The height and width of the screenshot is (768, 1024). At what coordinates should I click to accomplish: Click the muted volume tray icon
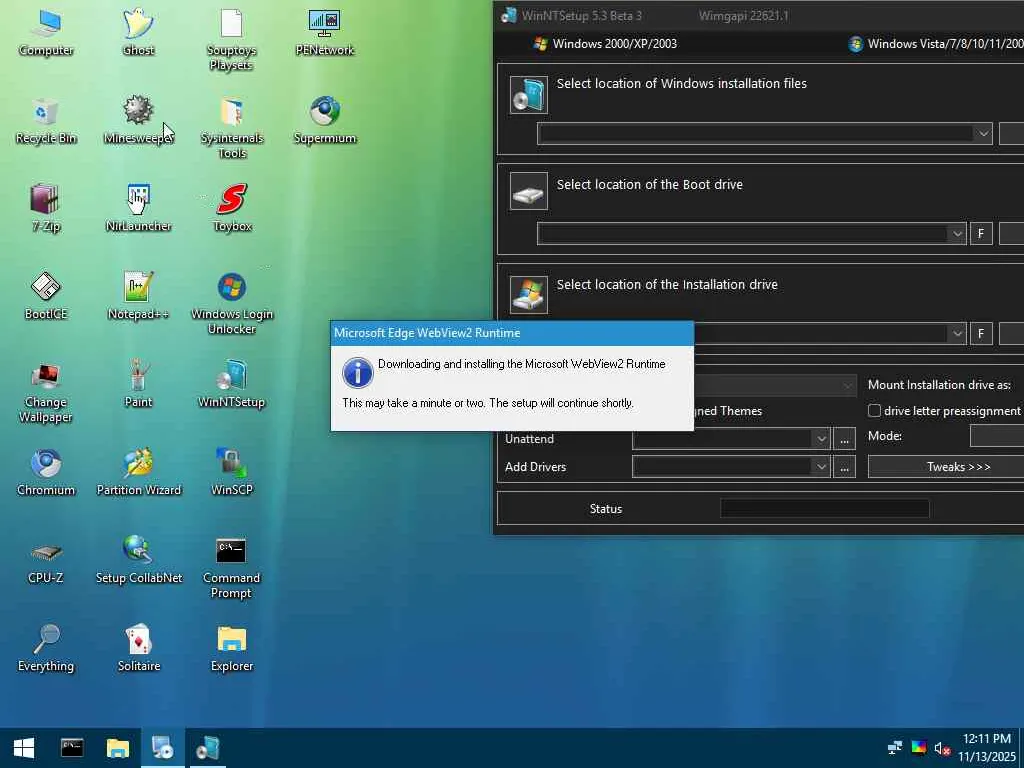point(942,748)
